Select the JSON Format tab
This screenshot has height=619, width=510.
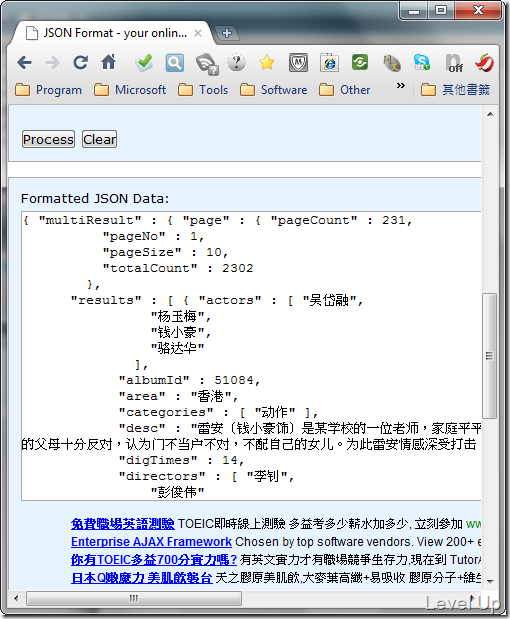coord(112,33)
